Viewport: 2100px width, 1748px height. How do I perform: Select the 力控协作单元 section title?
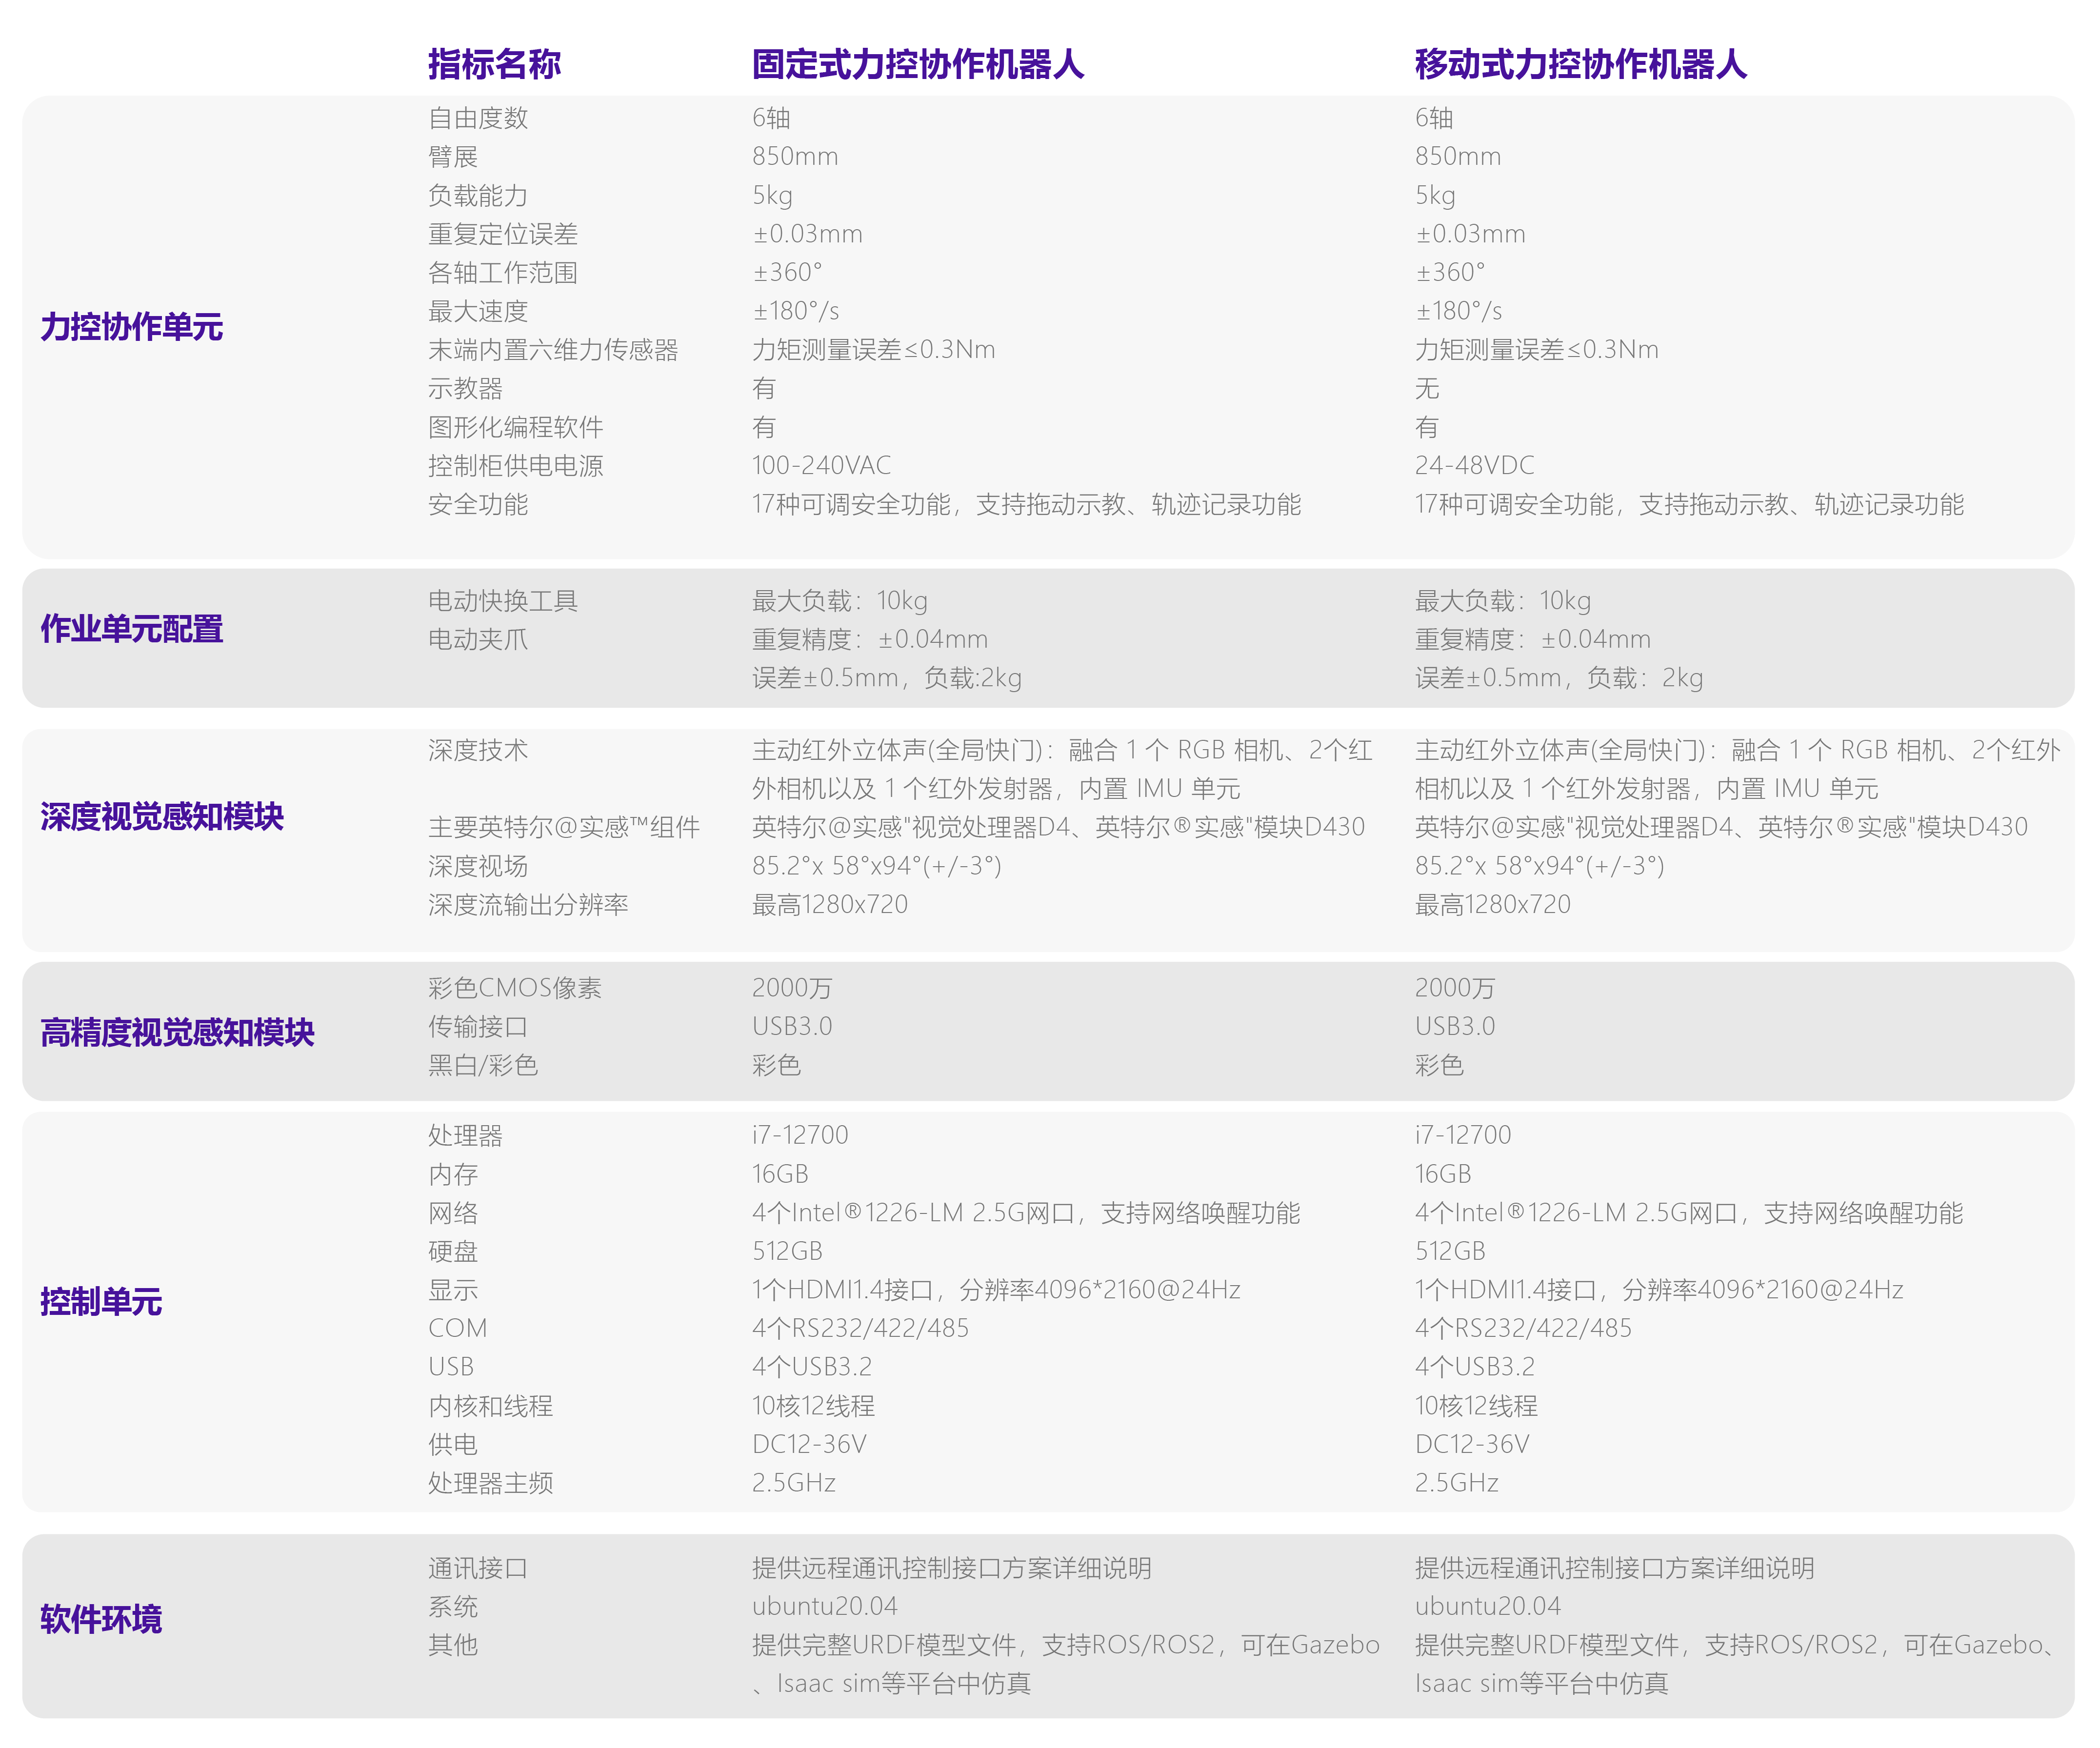pyautogui.click(x=131, y=327)
